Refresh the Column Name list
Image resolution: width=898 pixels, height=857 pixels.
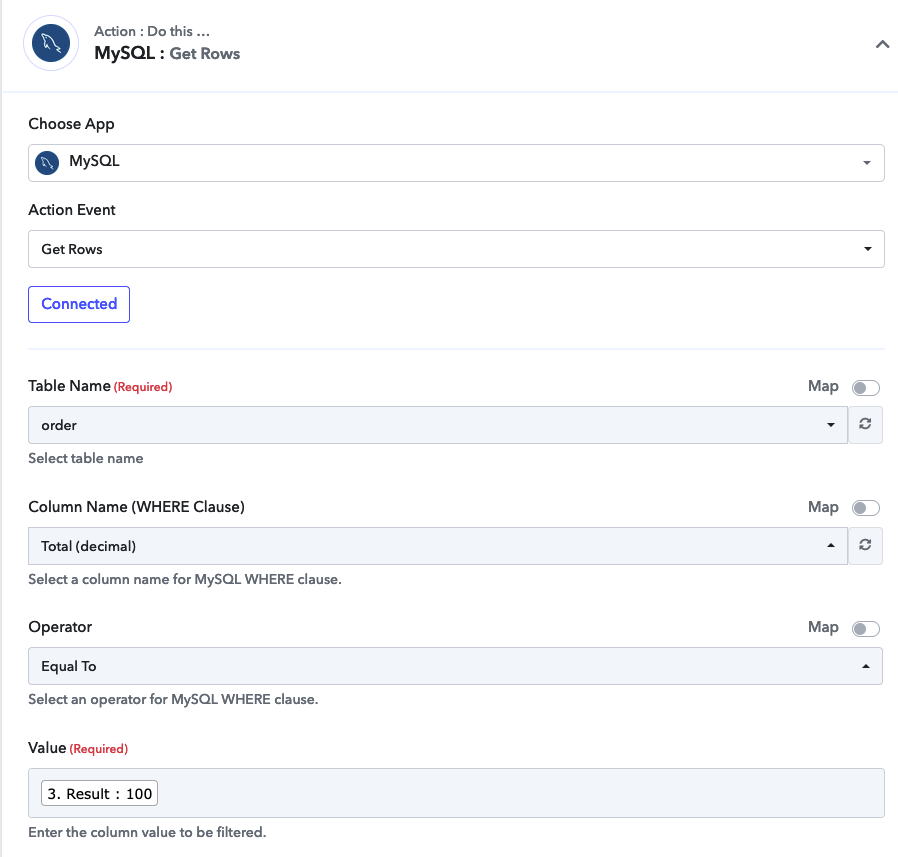click(865, 545)
